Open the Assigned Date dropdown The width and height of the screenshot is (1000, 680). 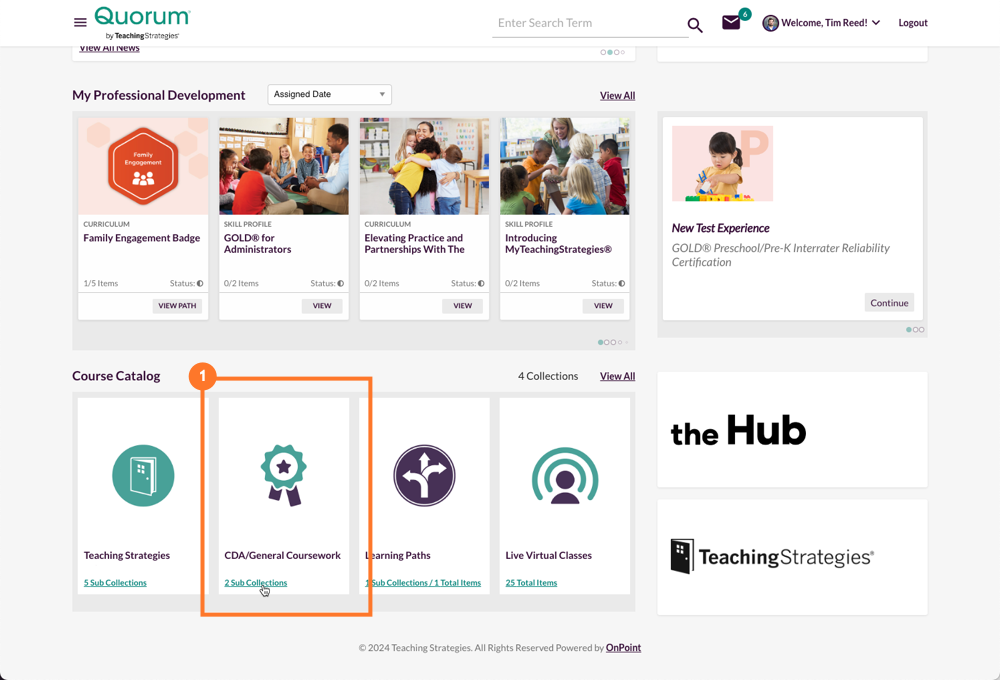(329, 94)
